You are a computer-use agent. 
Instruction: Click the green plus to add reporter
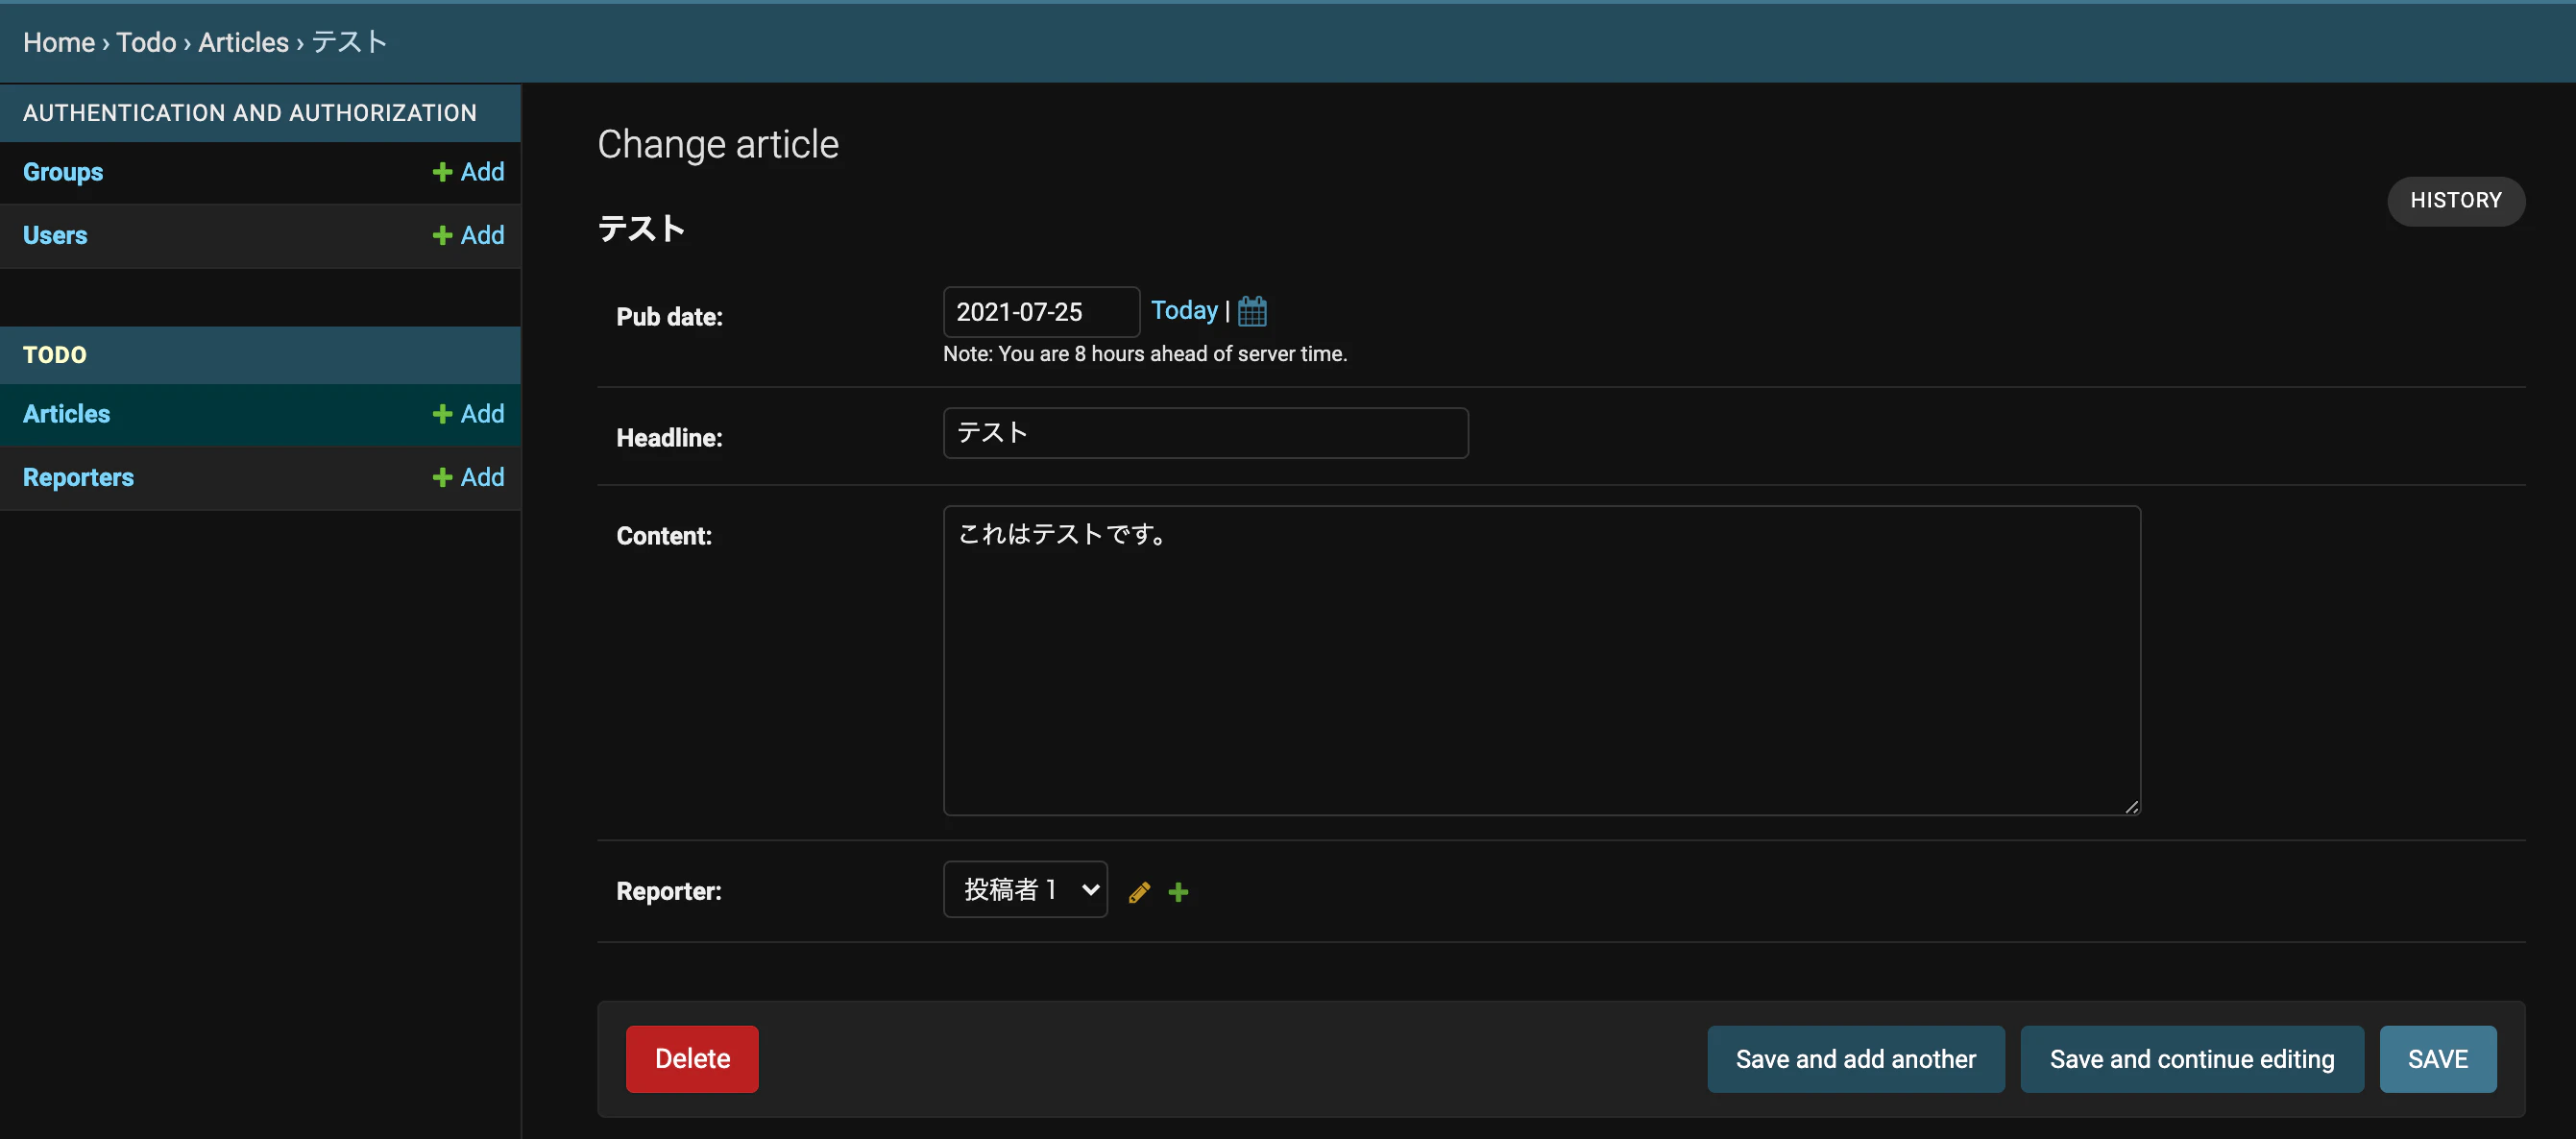click(x=1178, y=892)
